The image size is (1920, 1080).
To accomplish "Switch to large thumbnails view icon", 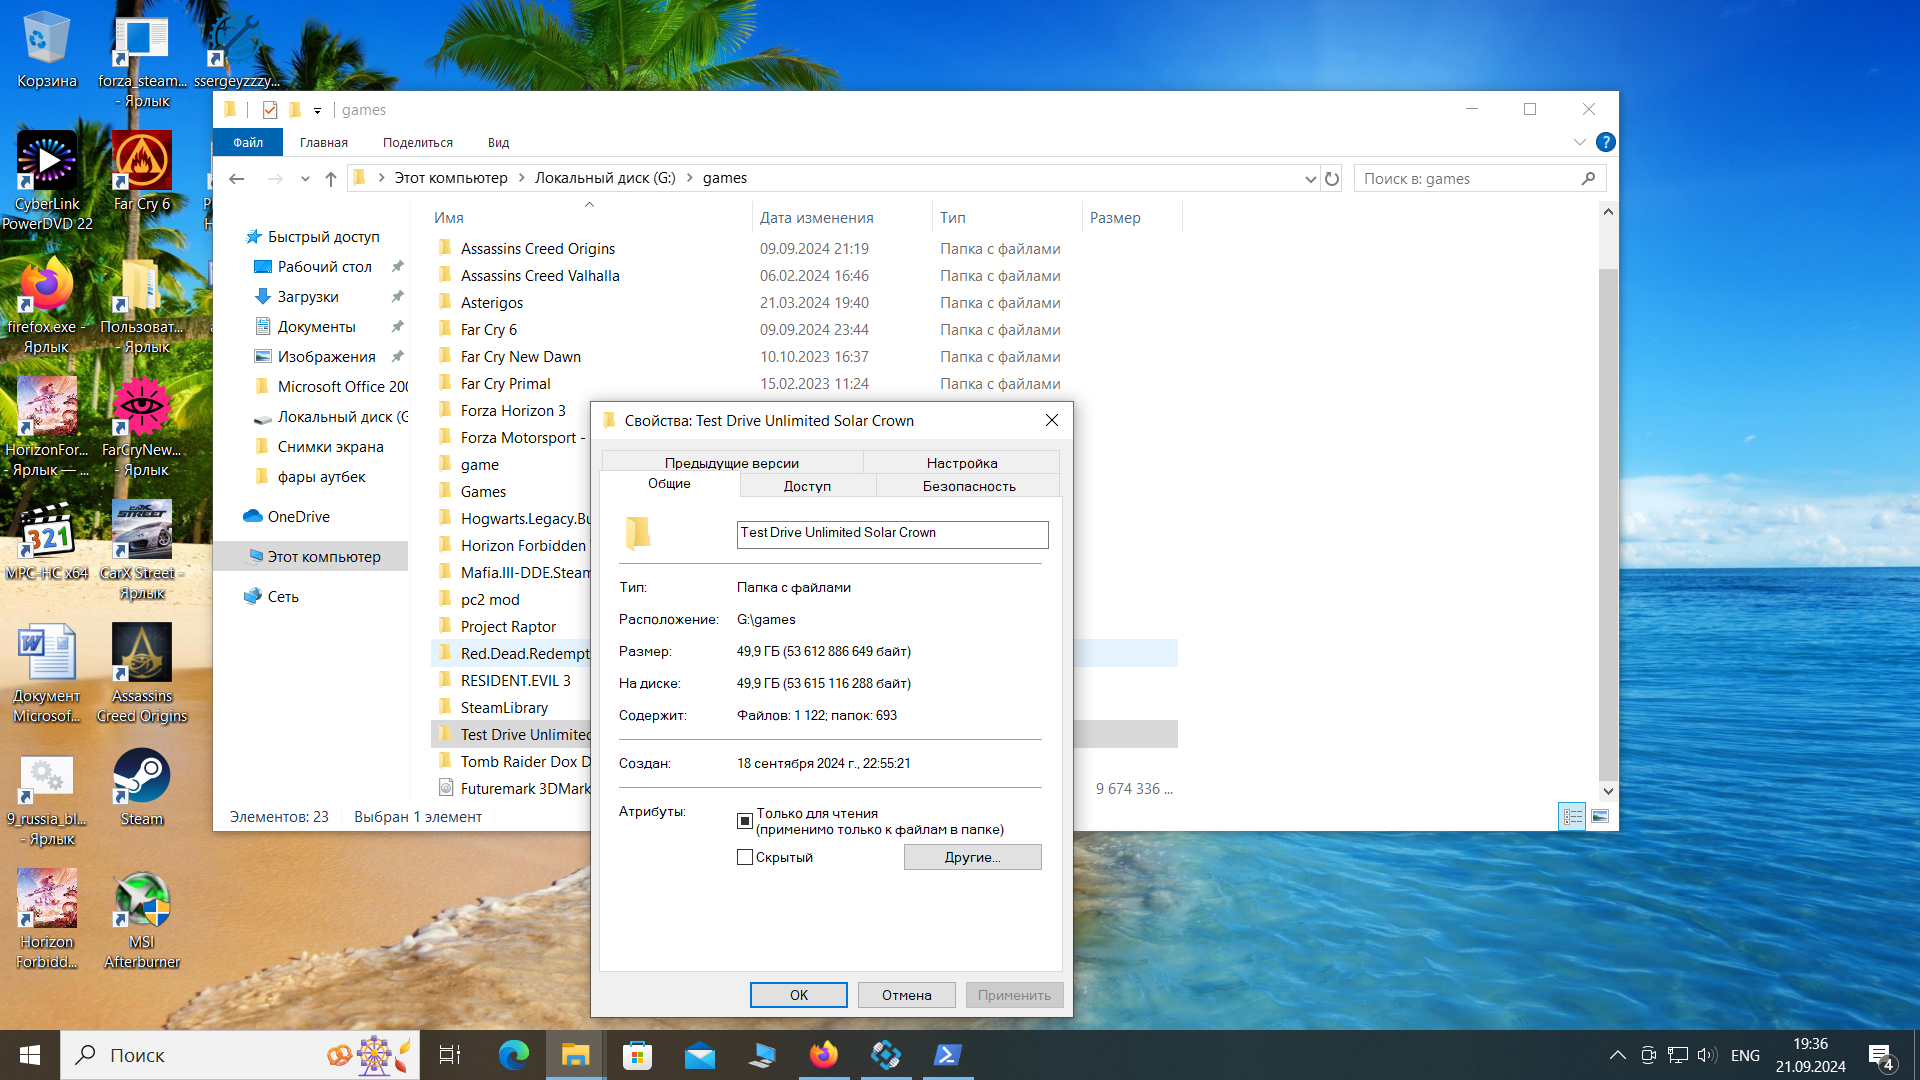I will [x=1600, y=817].
